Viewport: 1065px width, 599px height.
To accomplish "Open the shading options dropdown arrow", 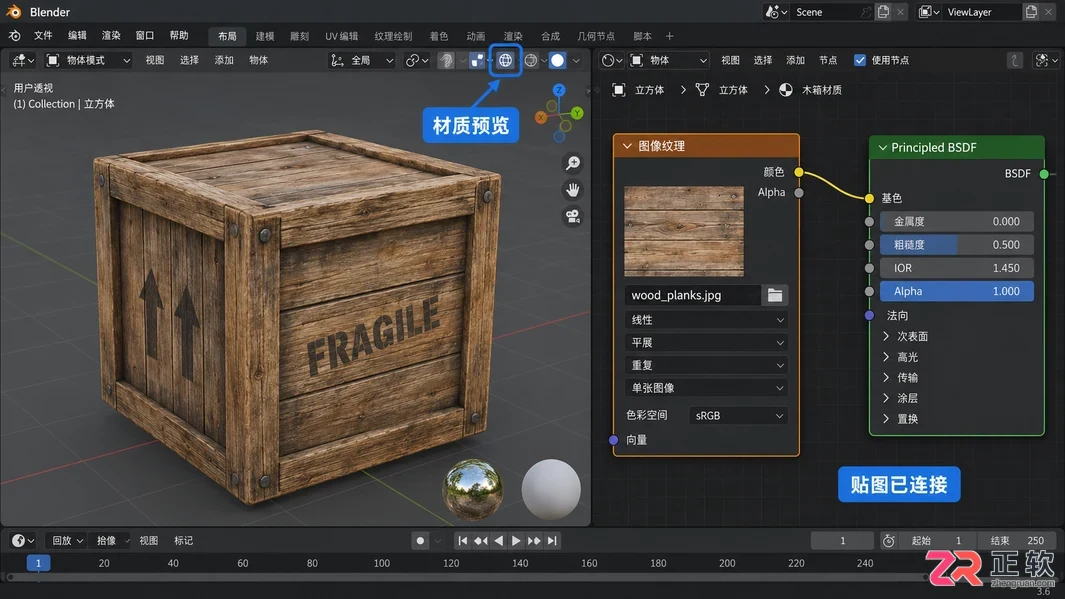I will point(577,60).
